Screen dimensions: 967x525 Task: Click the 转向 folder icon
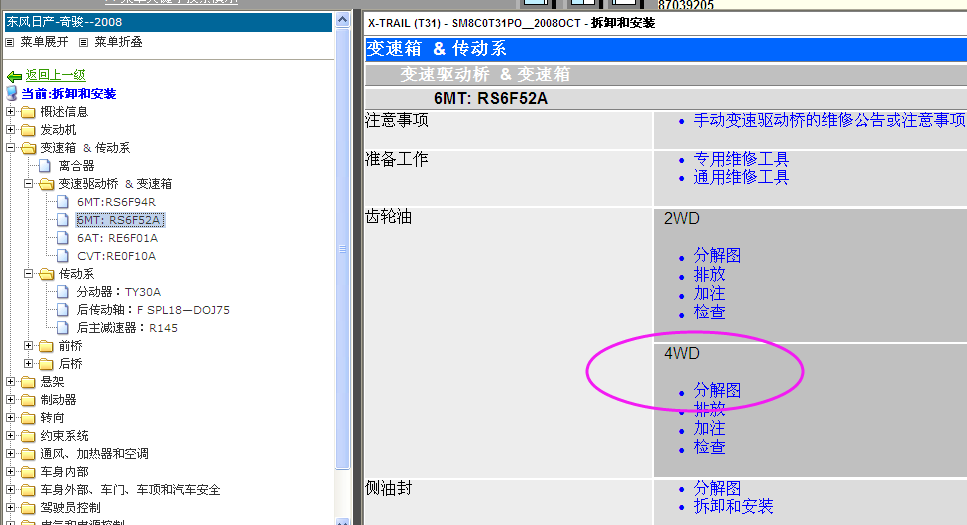(28, 418)
